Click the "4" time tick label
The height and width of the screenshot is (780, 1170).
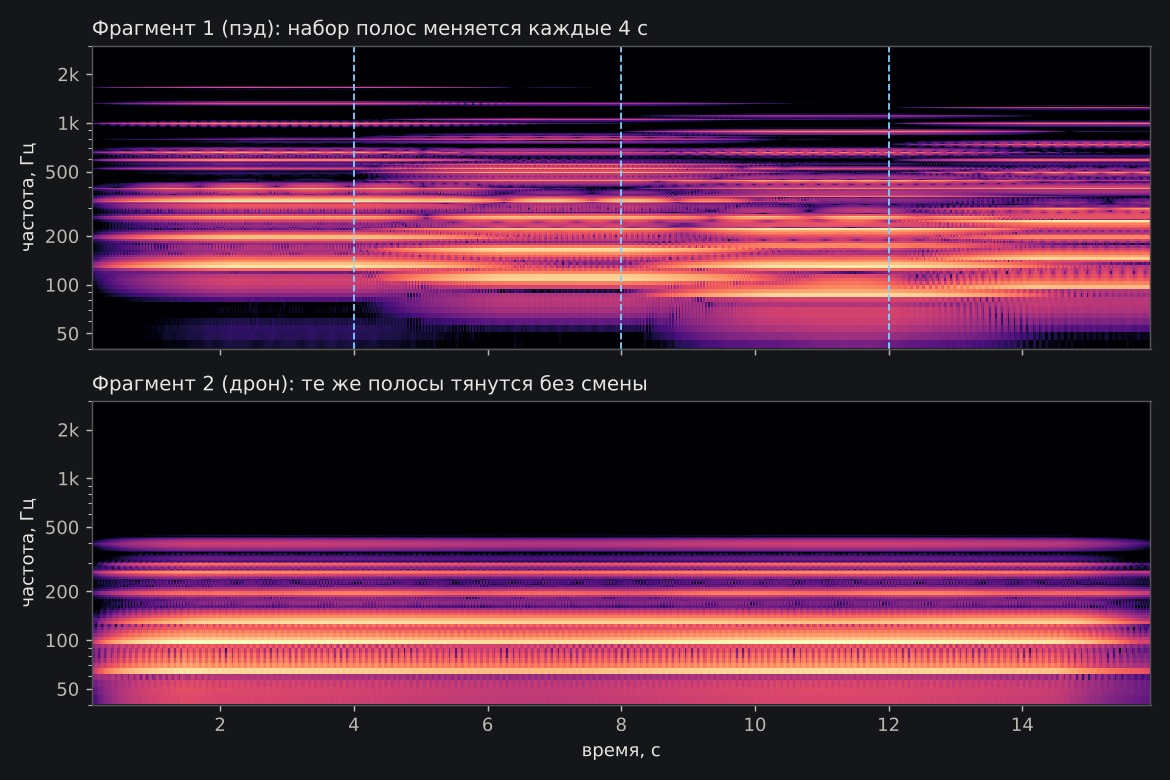(x=354, y=724)
